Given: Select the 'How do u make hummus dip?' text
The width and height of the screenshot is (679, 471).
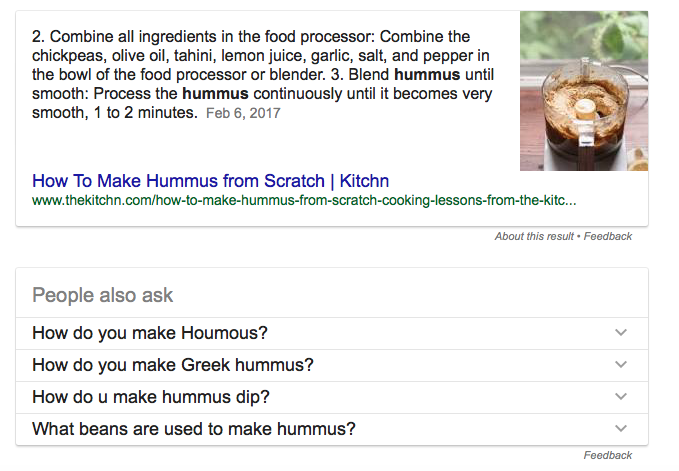Looking at the screenshot, I should point(151,397).
